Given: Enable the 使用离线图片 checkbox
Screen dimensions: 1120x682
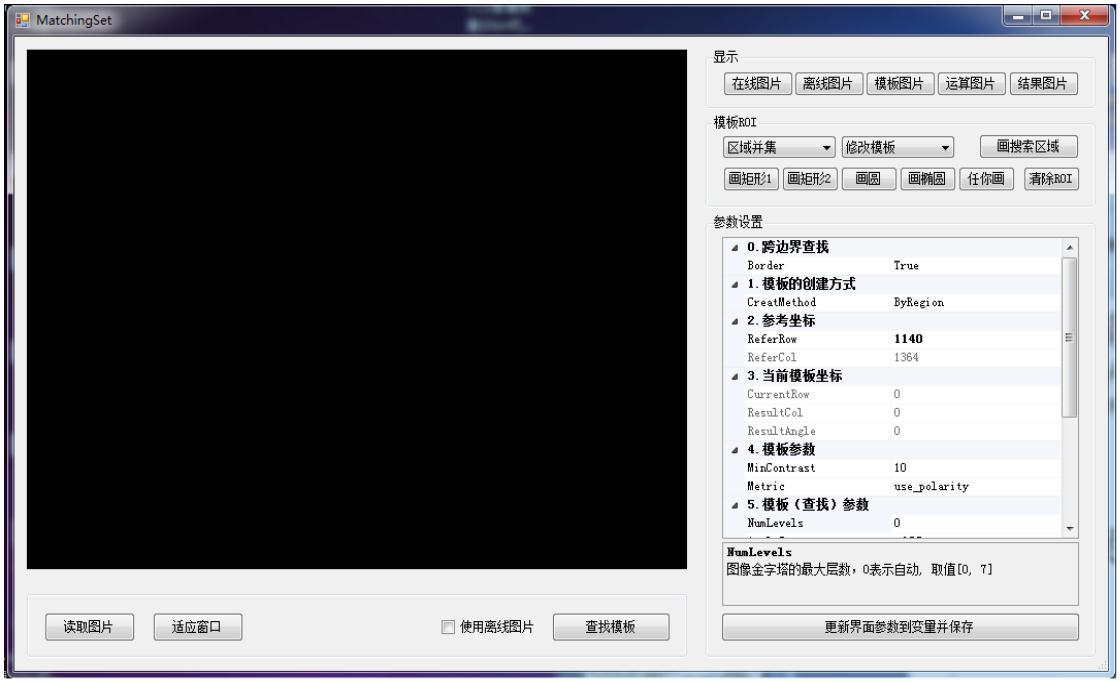Looking at the screenshot, I should click(x=448, y=627).
